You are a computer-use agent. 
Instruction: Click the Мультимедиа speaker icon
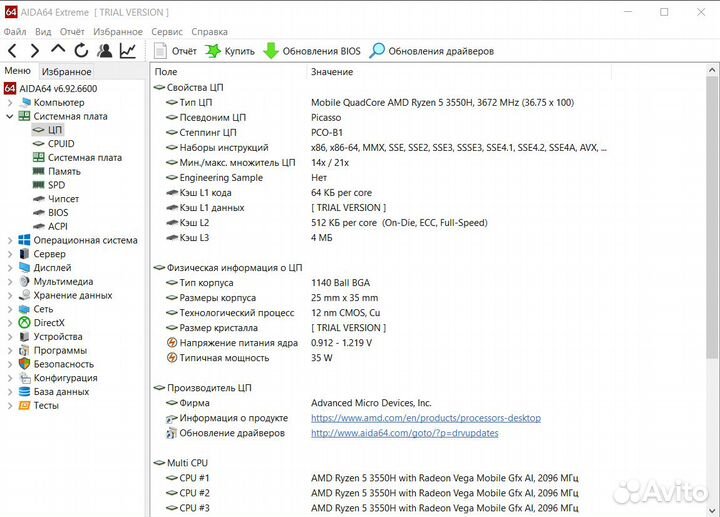24,281
